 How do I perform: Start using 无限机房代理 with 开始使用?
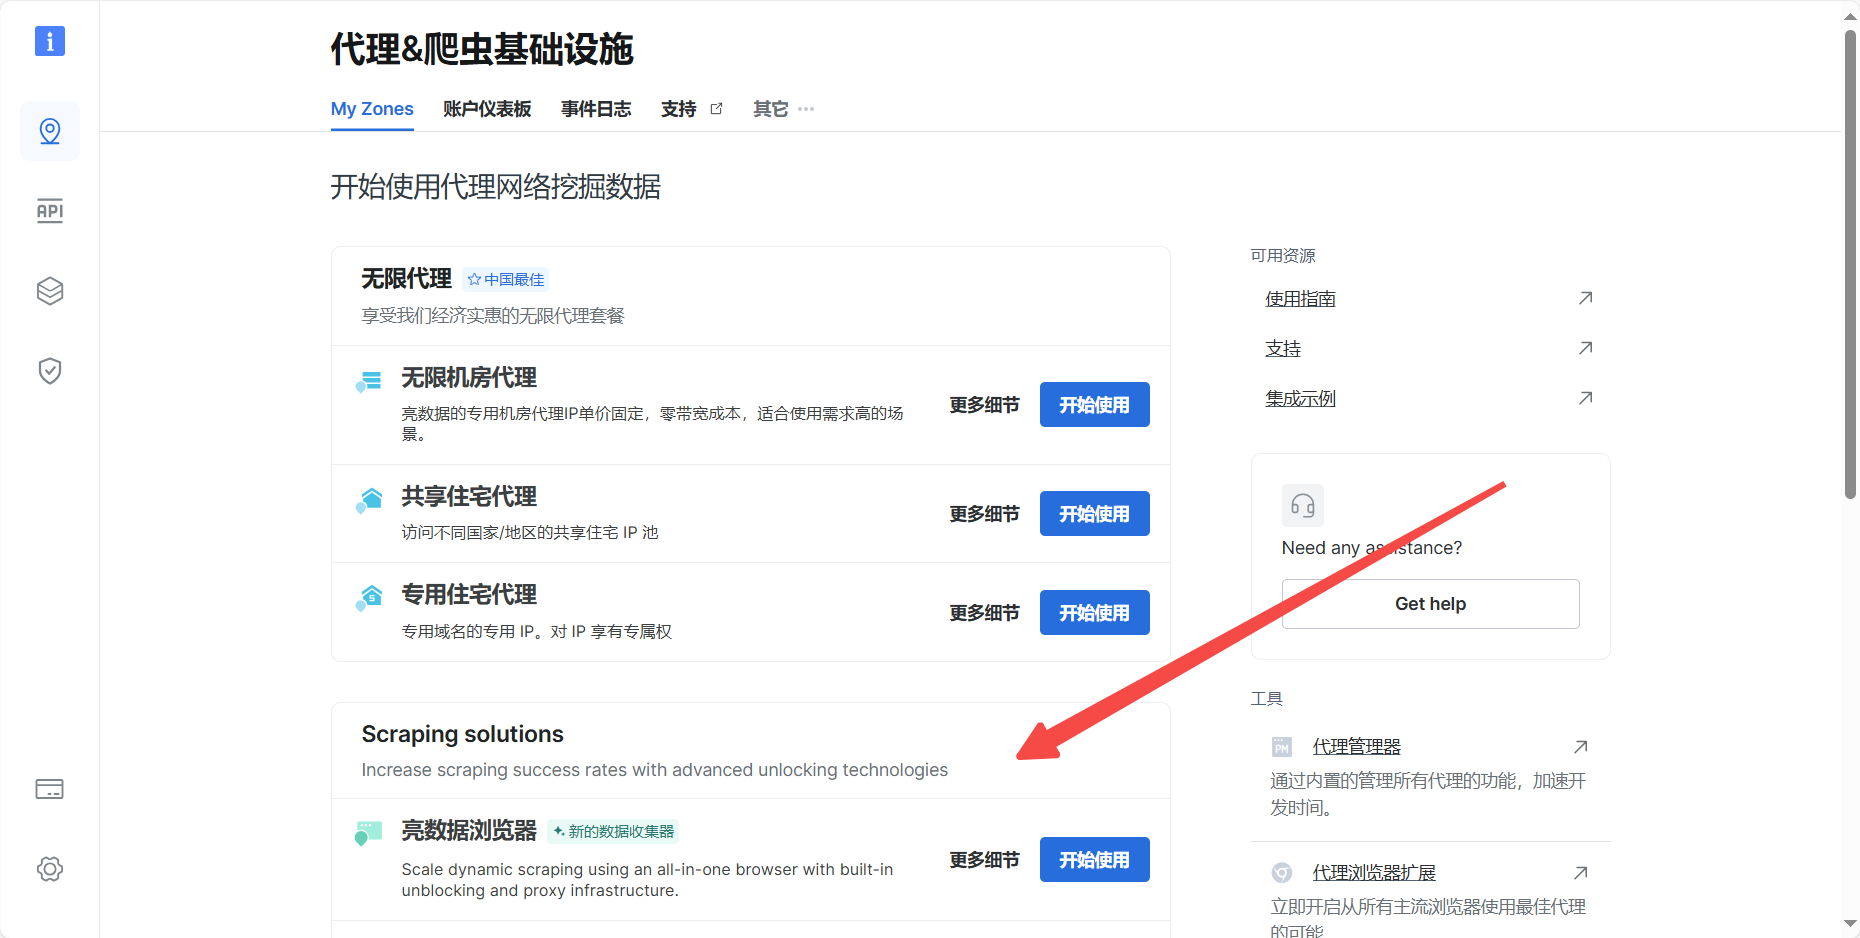(1095, 405)
